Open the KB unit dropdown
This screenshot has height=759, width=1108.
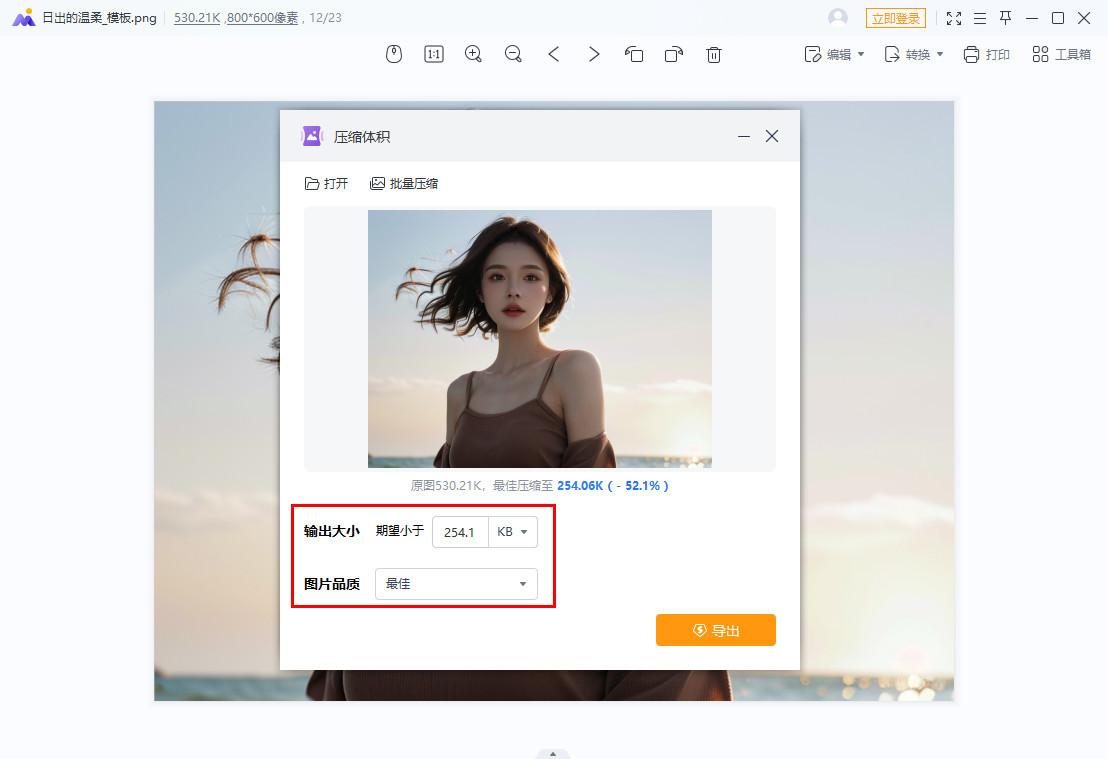click(512, 532)
